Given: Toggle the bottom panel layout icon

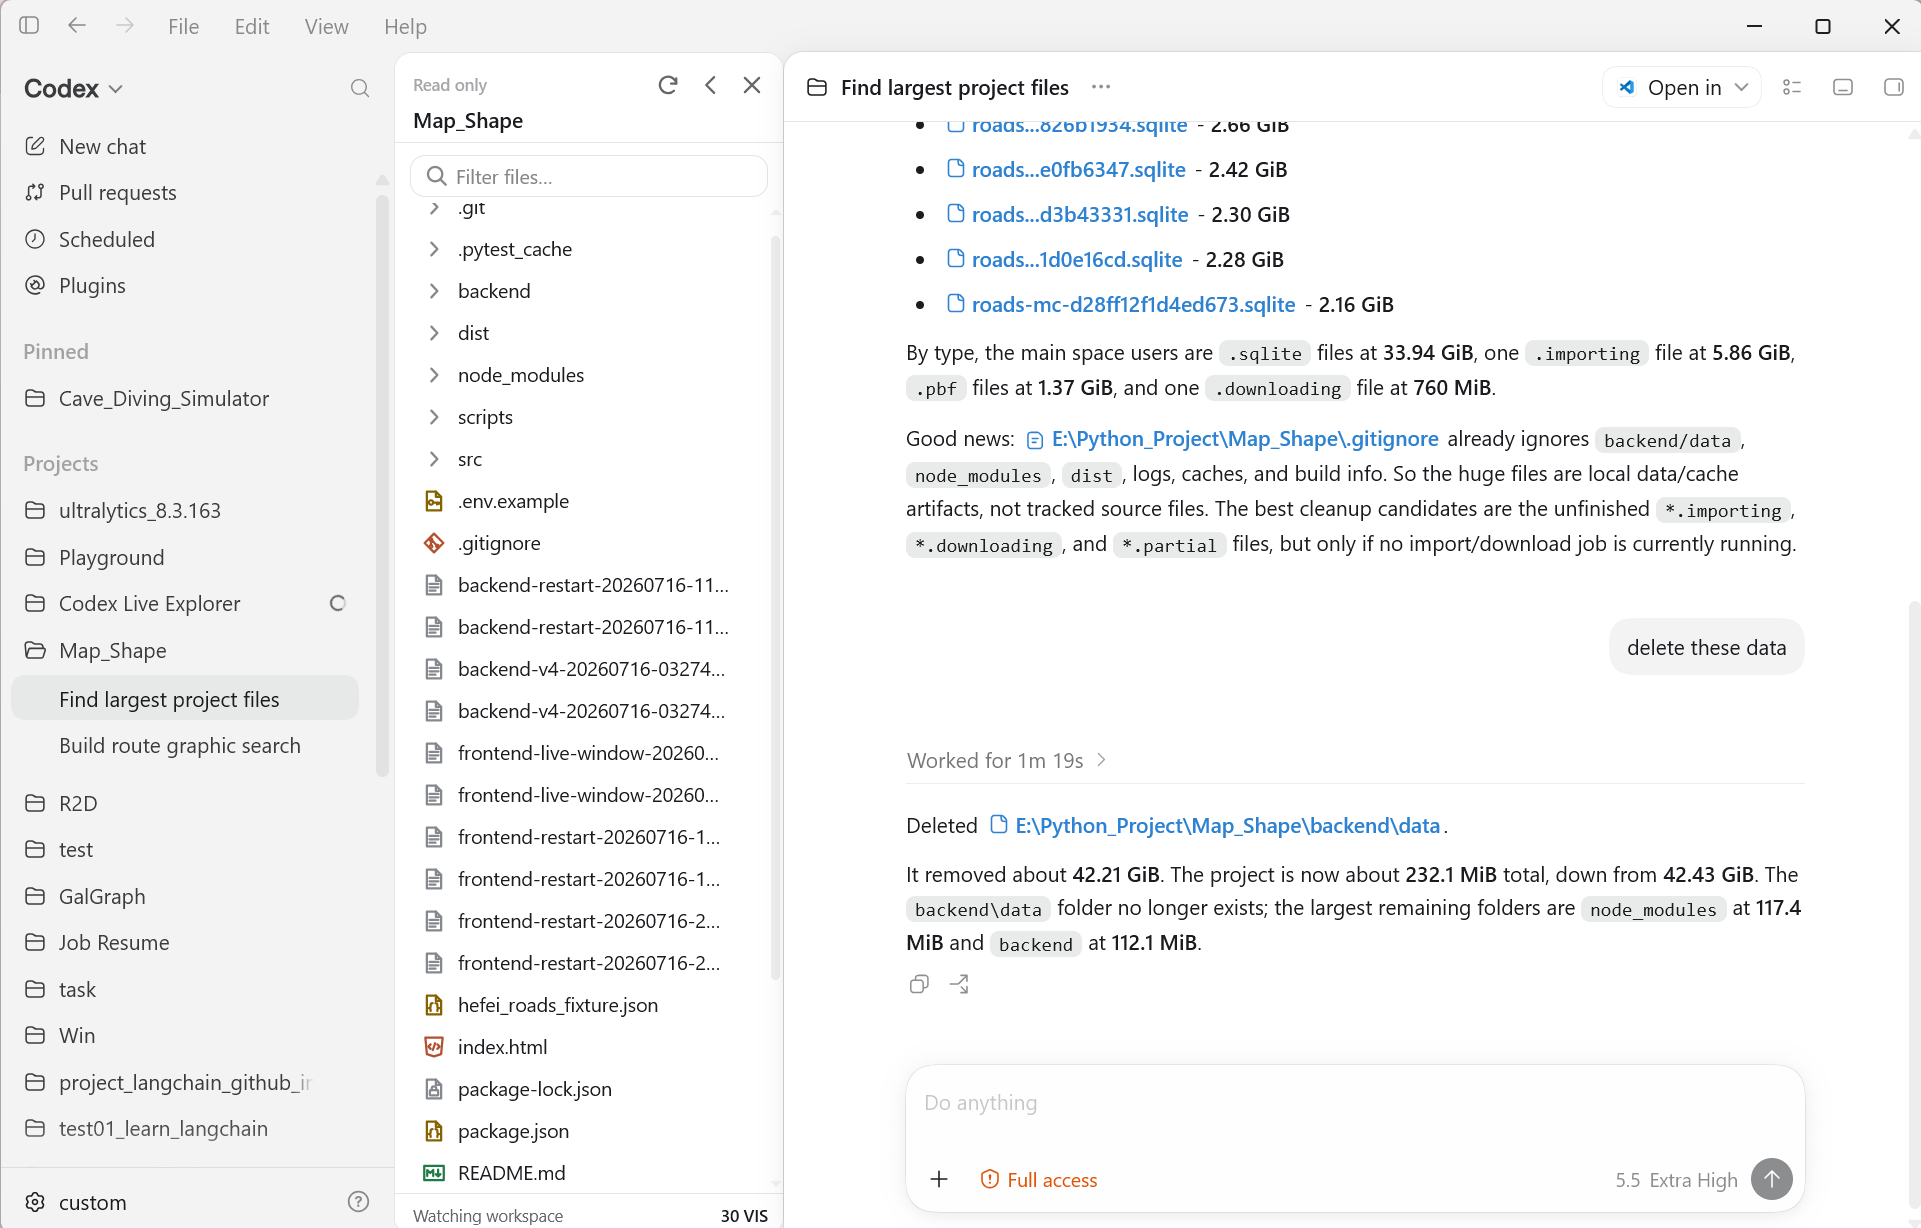Looking at the screenshot, I should point(1843,87).
